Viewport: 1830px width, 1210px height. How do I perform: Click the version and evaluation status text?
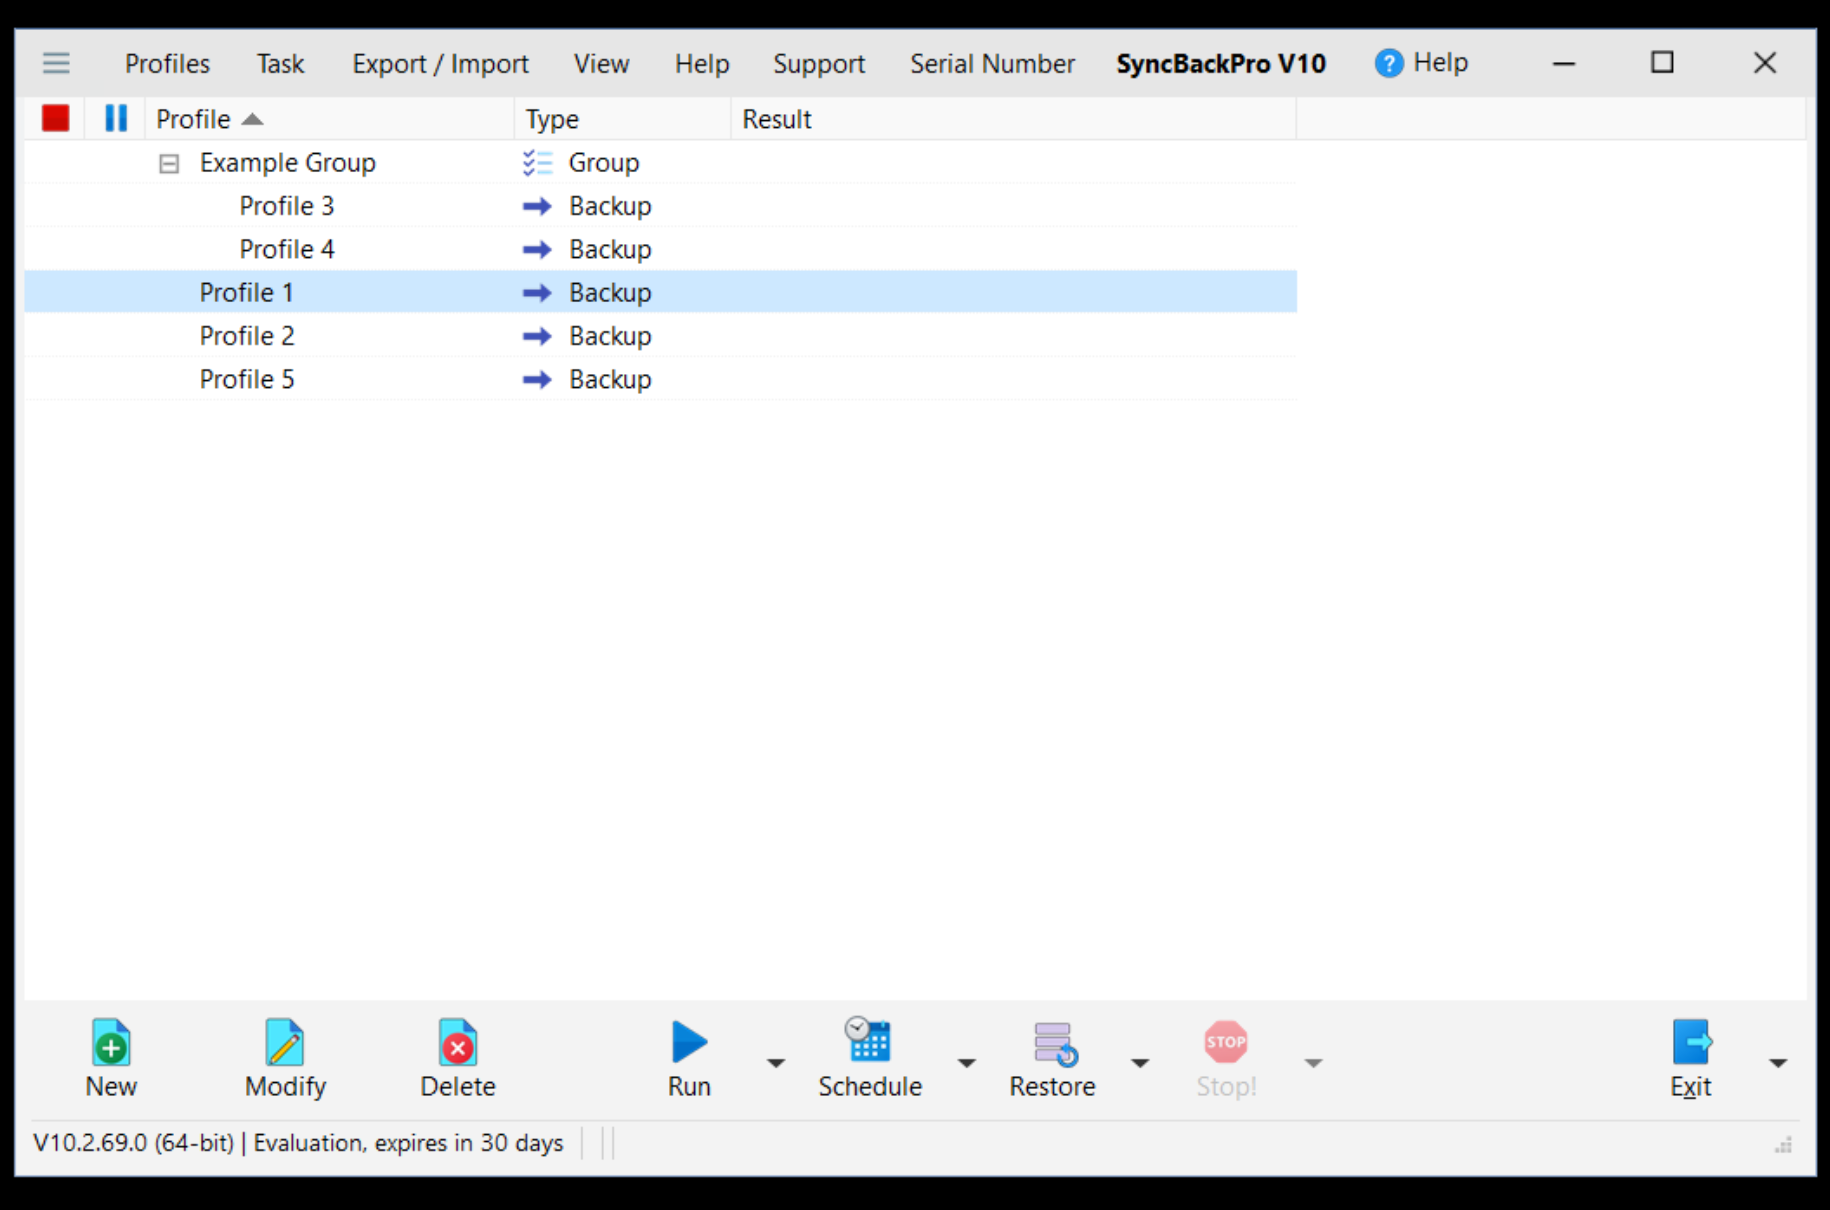[x=298, y=1143]
